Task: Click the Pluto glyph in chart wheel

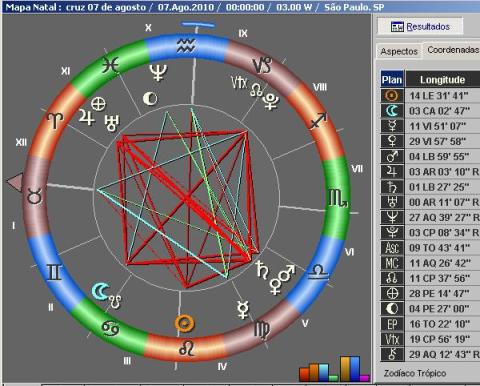Action: point(271,101)
